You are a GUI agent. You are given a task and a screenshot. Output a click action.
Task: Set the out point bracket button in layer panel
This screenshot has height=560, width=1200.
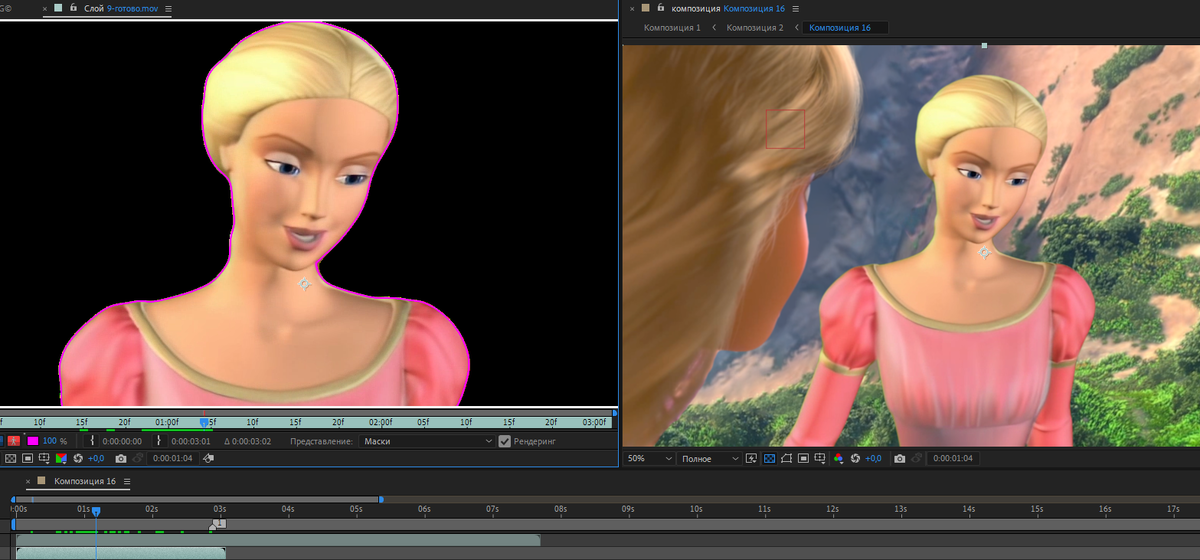pos(159,441)
